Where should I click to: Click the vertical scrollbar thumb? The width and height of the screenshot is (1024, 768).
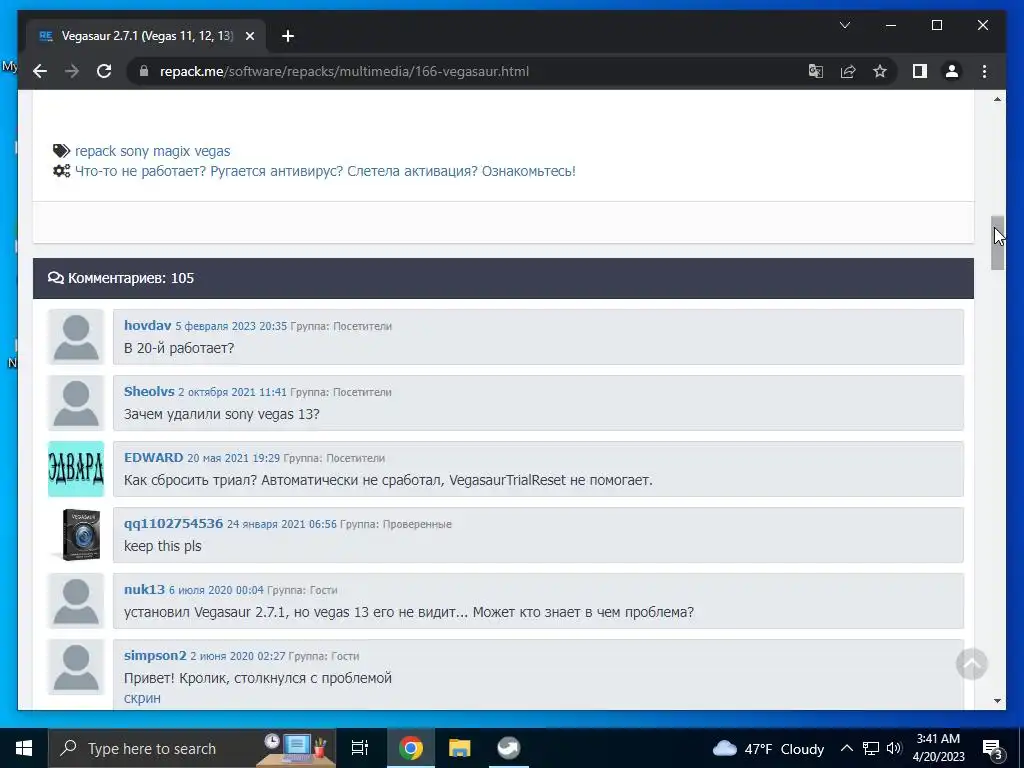(997, 242)
